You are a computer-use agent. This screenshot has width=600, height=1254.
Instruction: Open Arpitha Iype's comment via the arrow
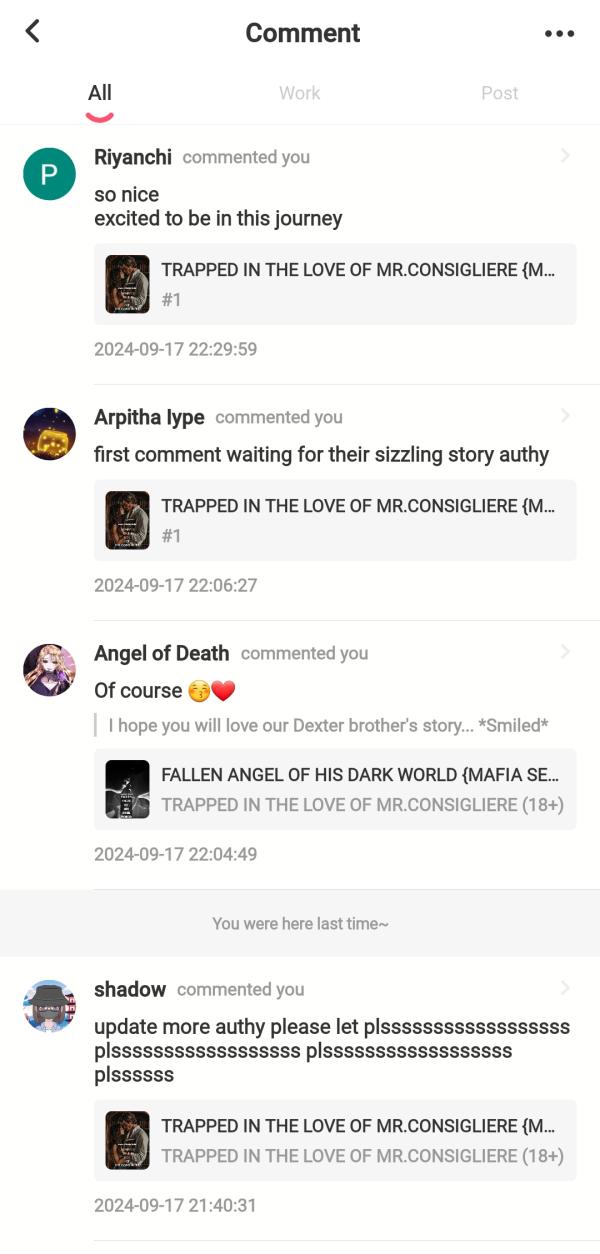[567, 415]
